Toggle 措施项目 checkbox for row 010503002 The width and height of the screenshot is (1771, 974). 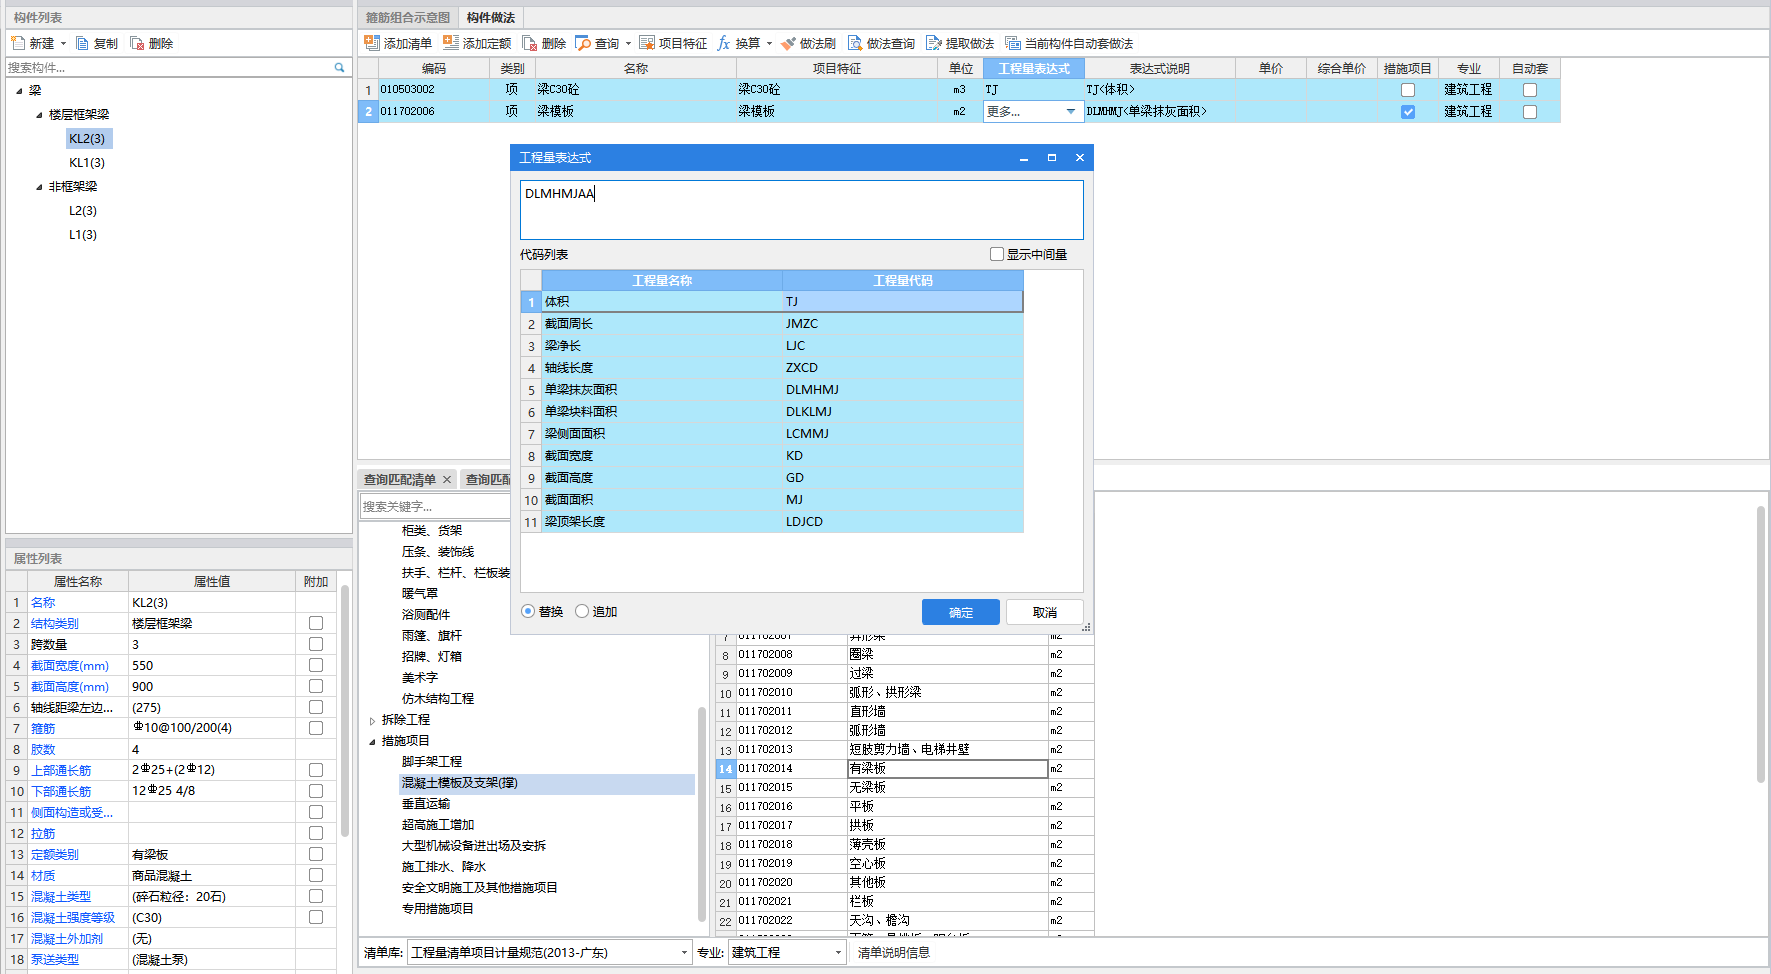[x=1408, y=90]
